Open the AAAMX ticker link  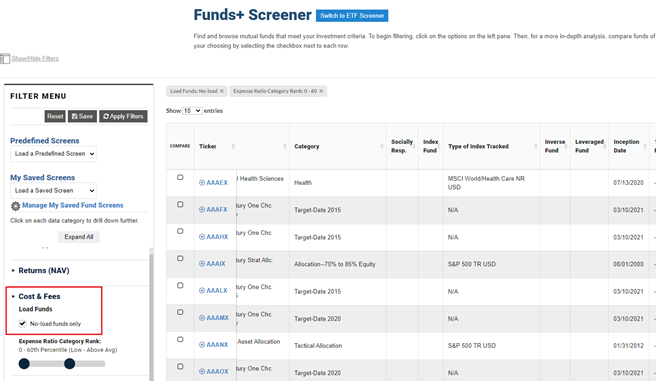(218, 318)
